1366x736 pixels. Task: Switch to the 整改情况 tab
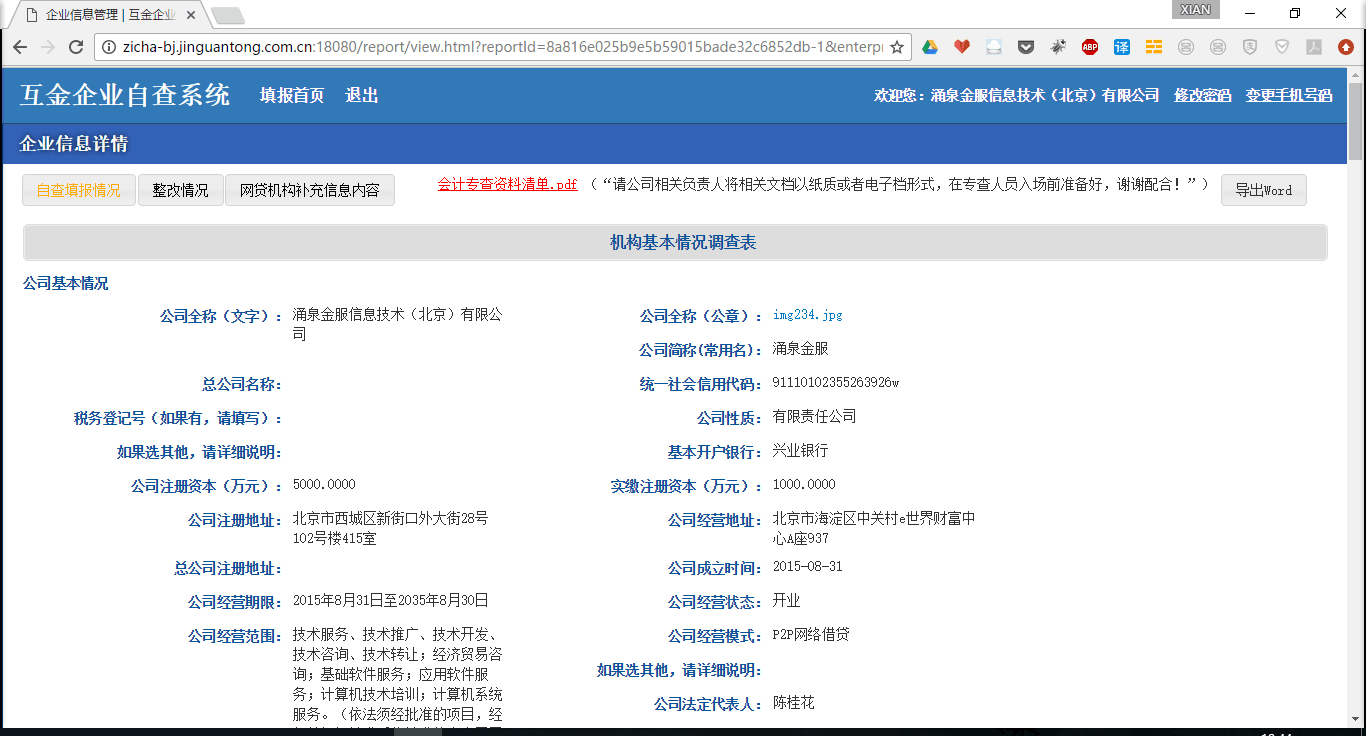[x=181, y=190]
